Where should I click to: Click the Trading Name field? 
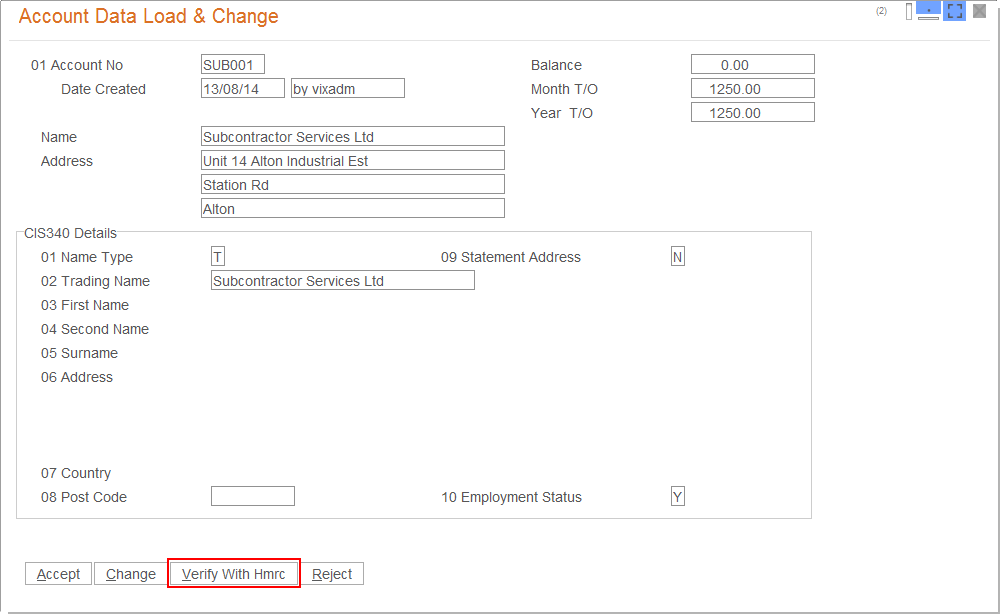pyautogui.click(x=342, y=281)
